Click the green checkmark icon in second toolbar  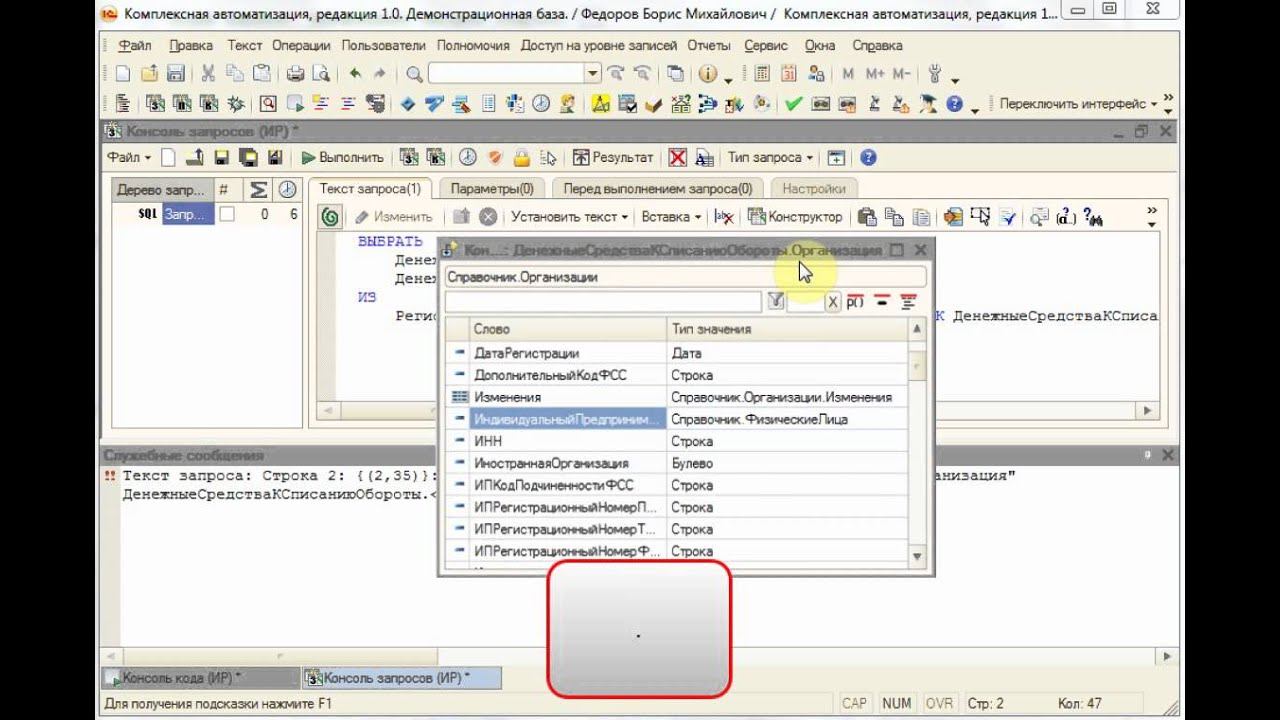(794, 103)
